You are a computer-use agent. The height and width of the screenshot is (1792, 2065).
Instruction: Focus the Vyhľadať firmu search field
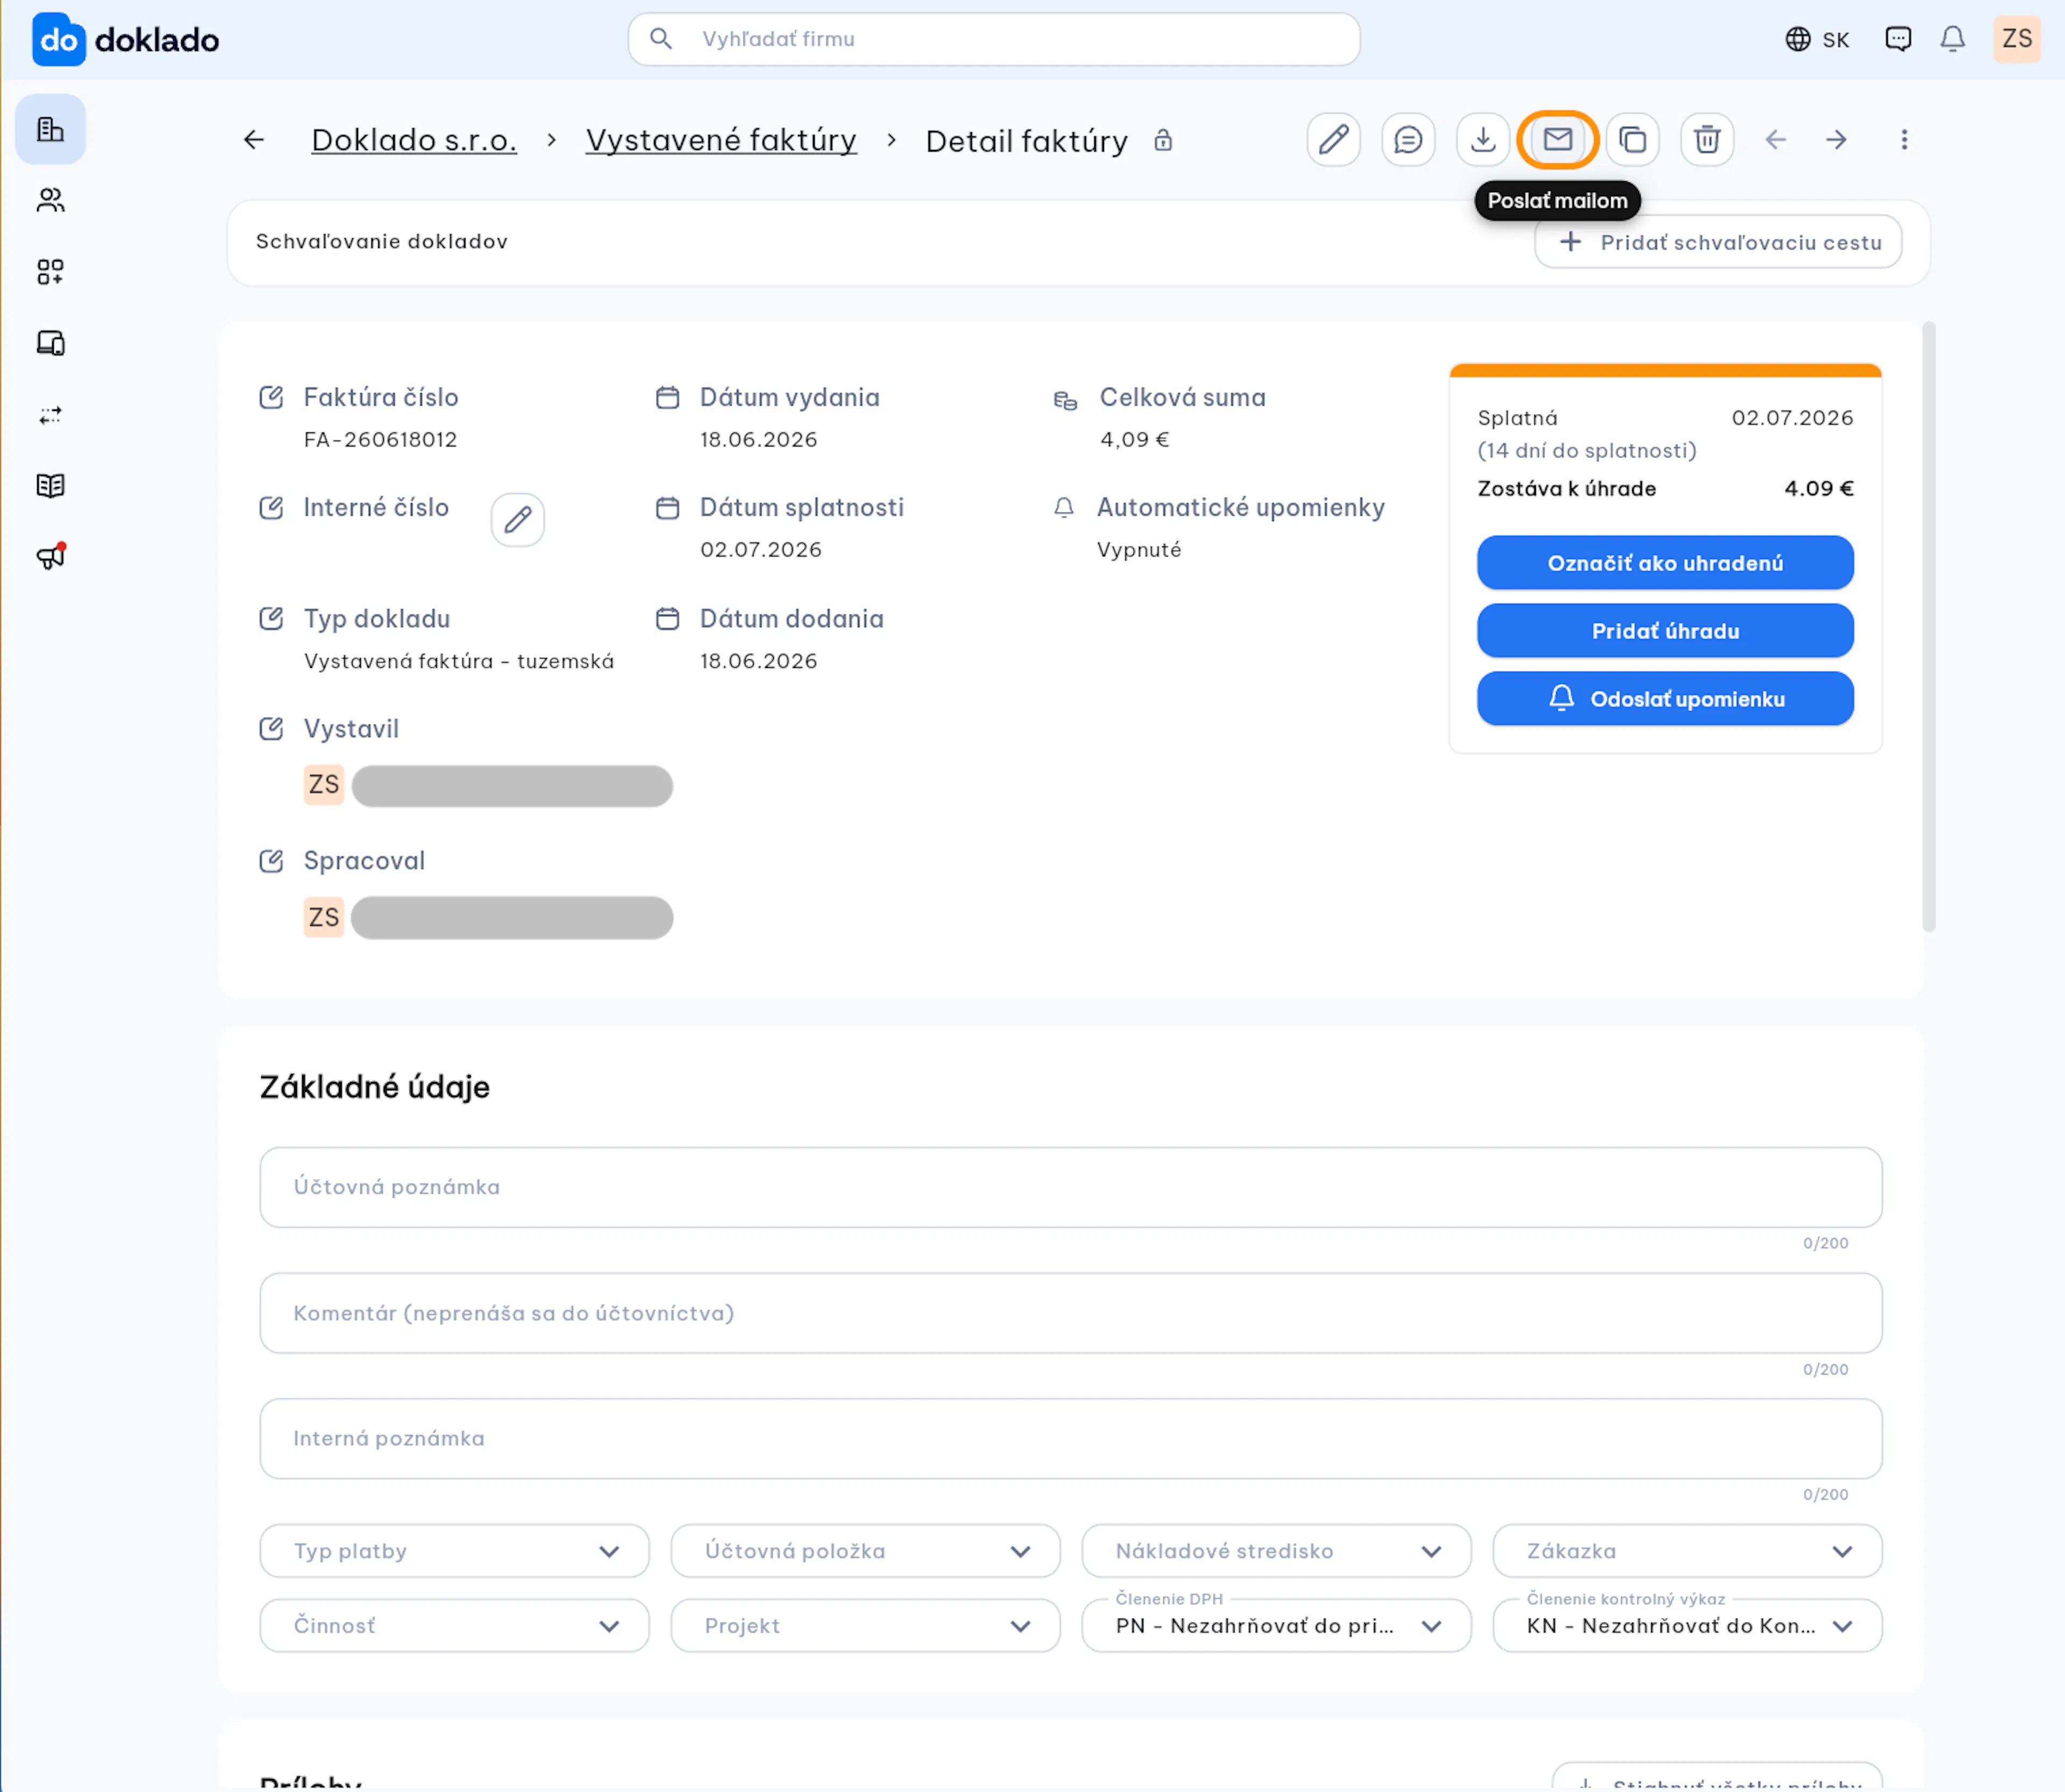(x=994, y=39)
